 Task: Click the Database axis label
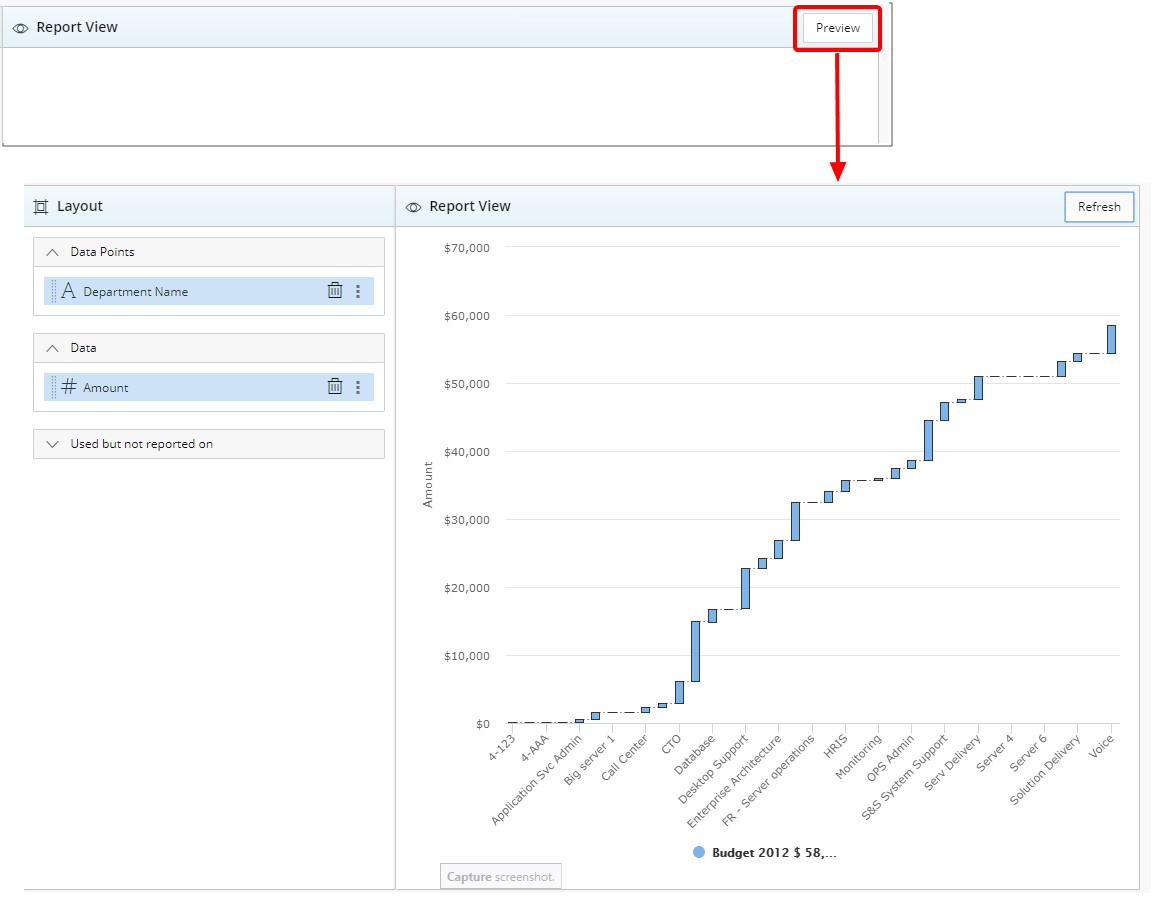[x=695, y=754]
